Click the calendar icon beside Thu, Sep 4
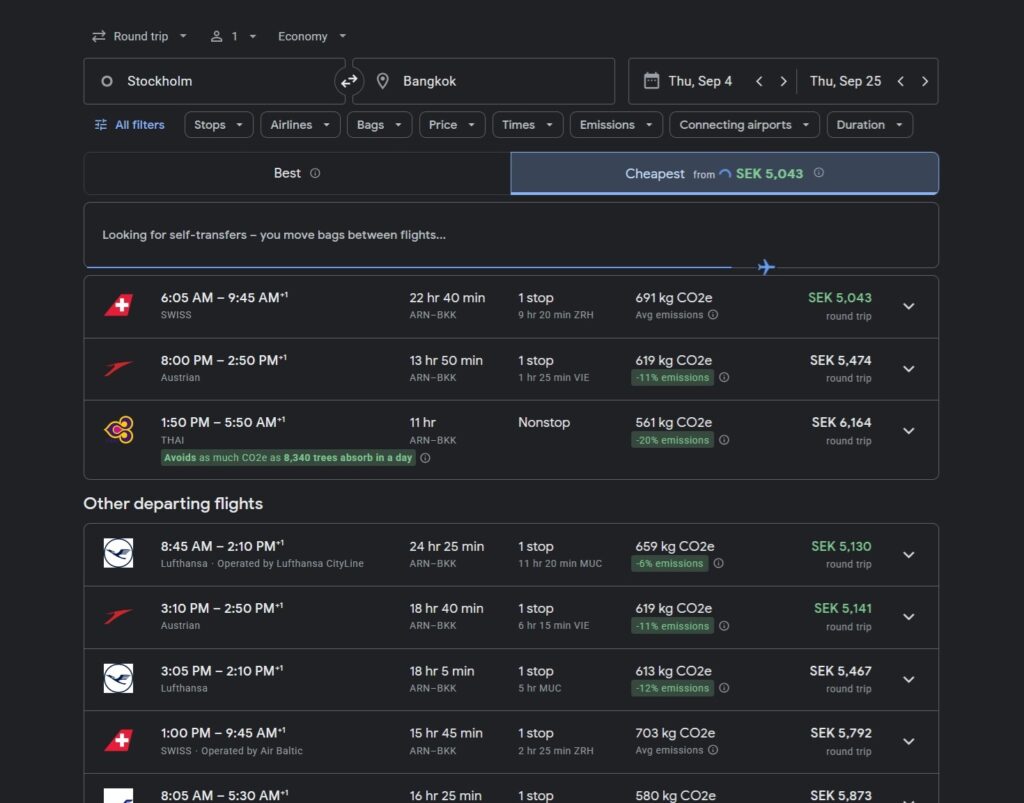The height and width of the screenshot is (803, 1024). (x=651, y=81)
